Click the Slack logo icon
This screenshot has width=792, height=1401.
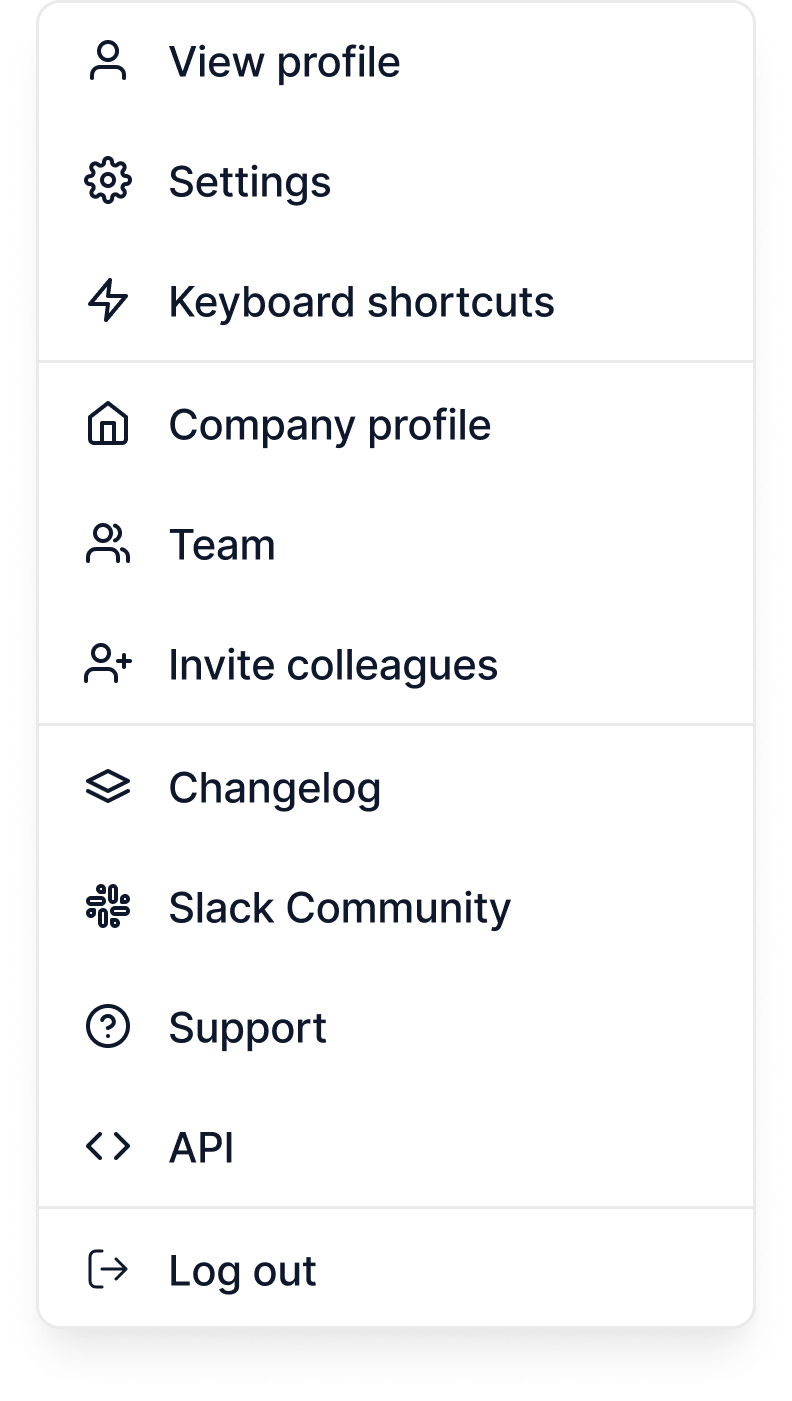pyautogui.click(x=108, y=908)
